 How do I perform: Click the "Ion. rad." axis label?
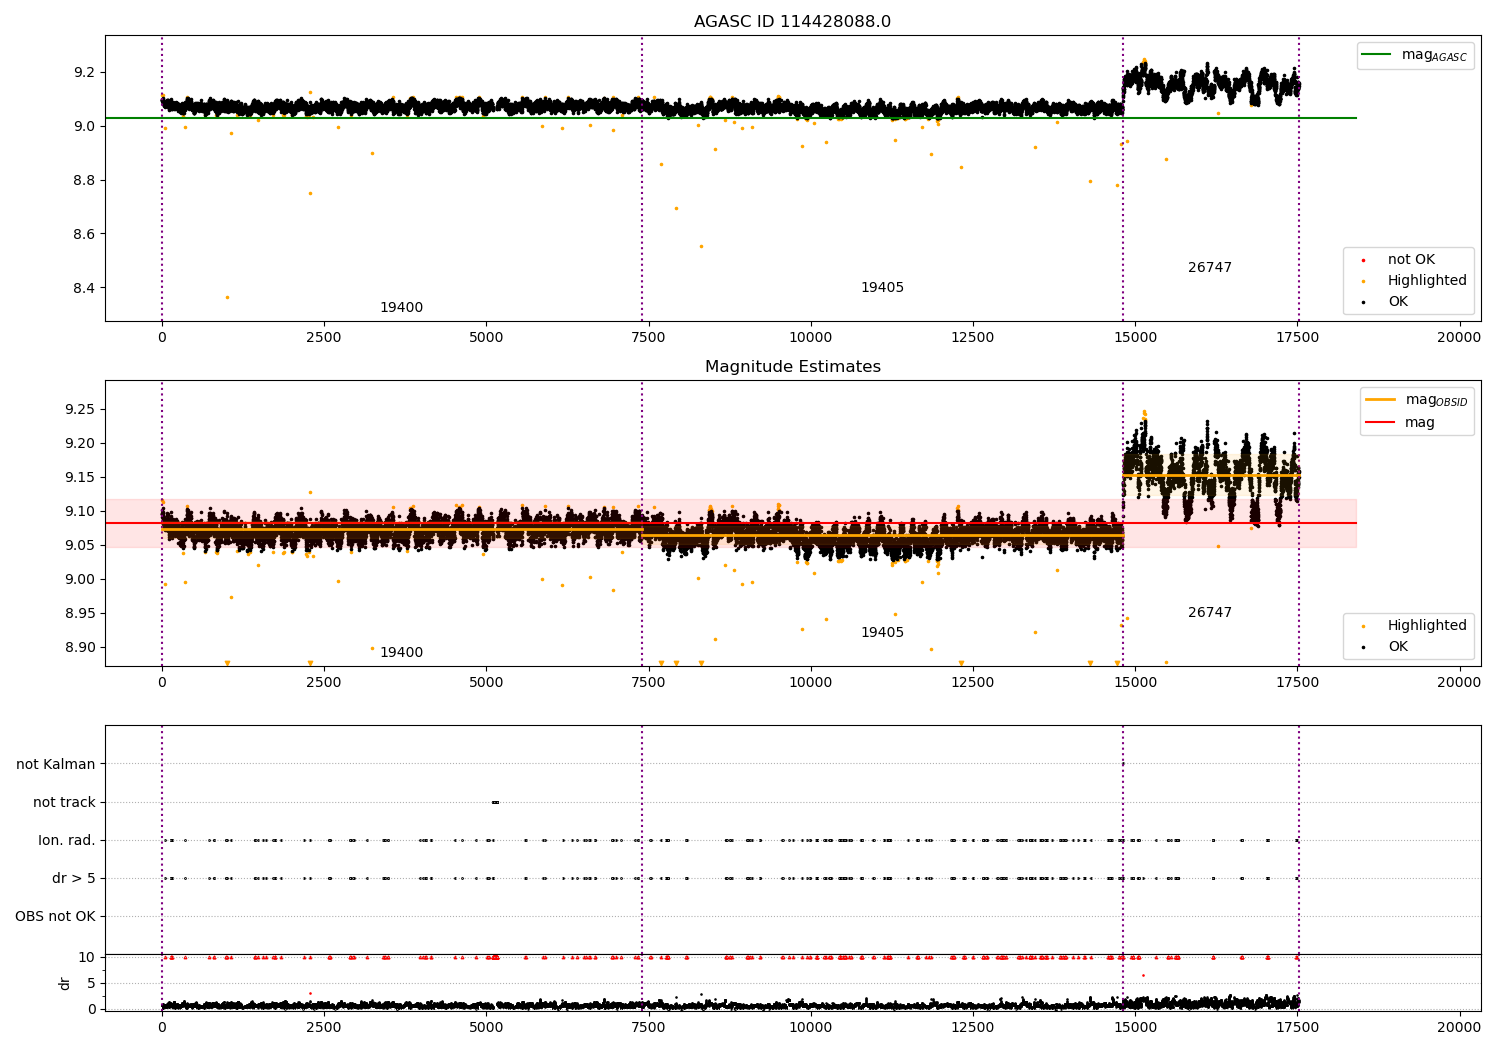coord(67,841)
